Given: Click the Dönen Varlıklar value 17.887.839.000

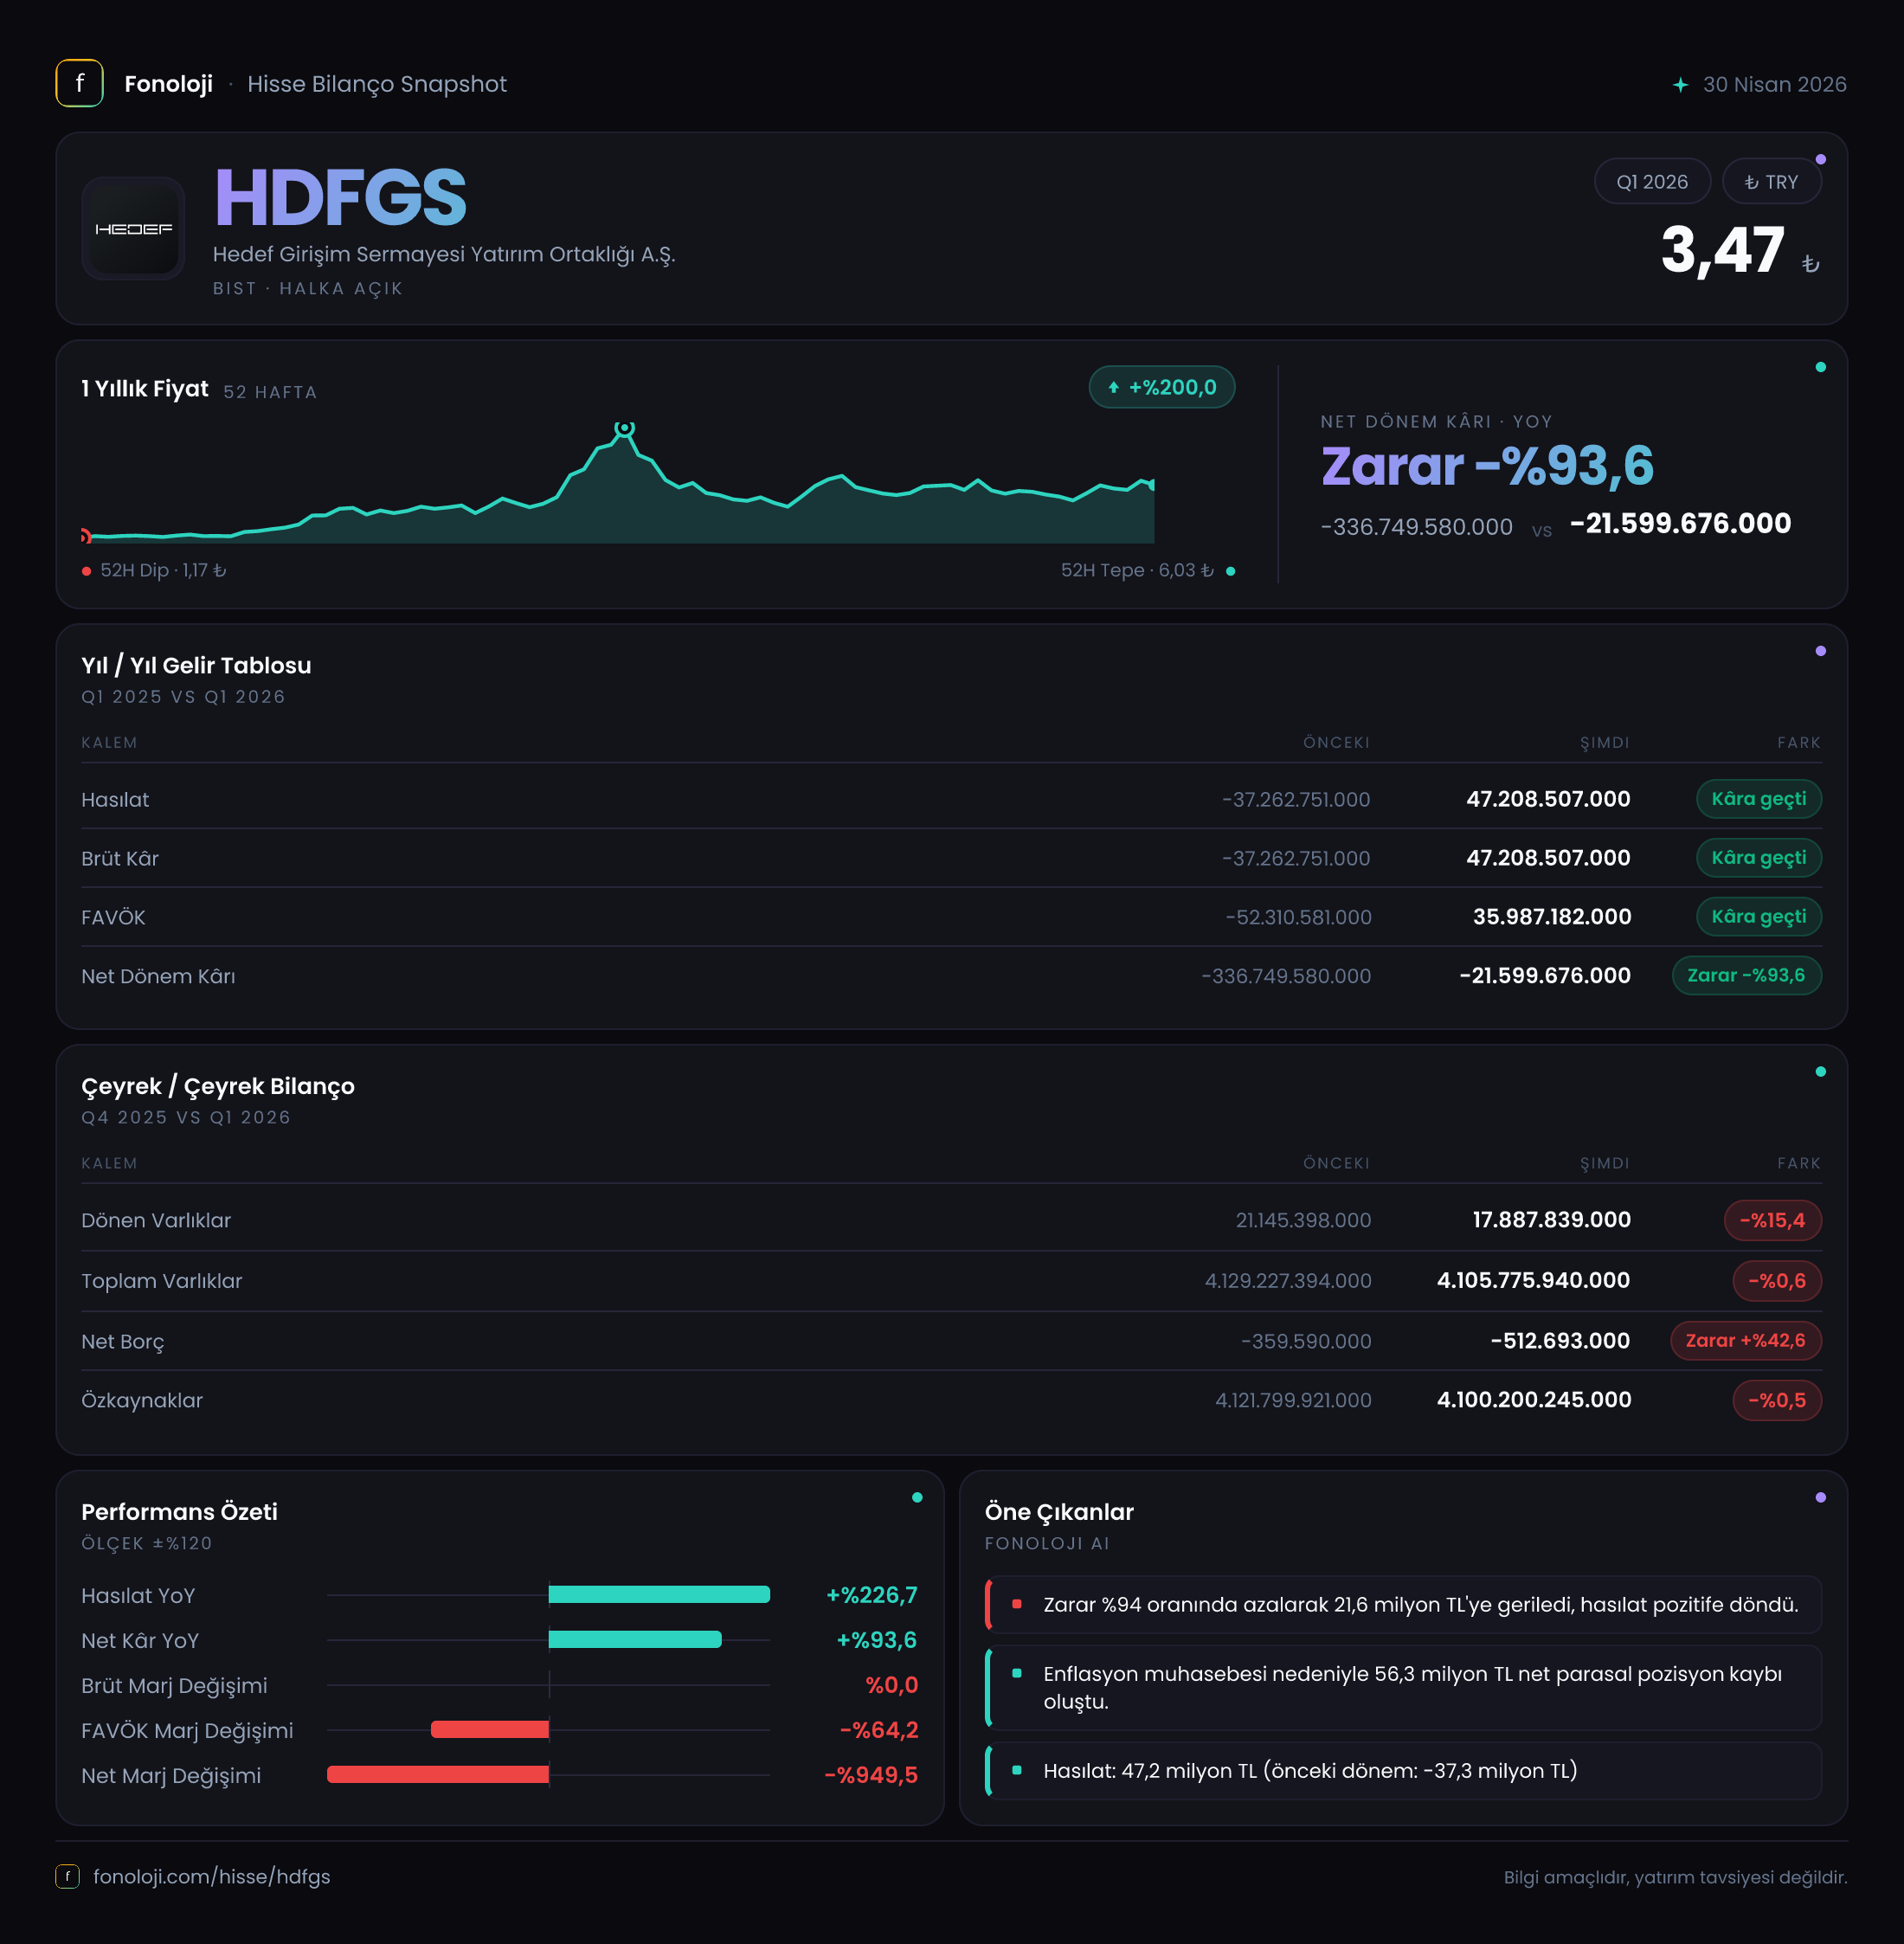Looking at the screenshot, I should click(1552, 1220).
